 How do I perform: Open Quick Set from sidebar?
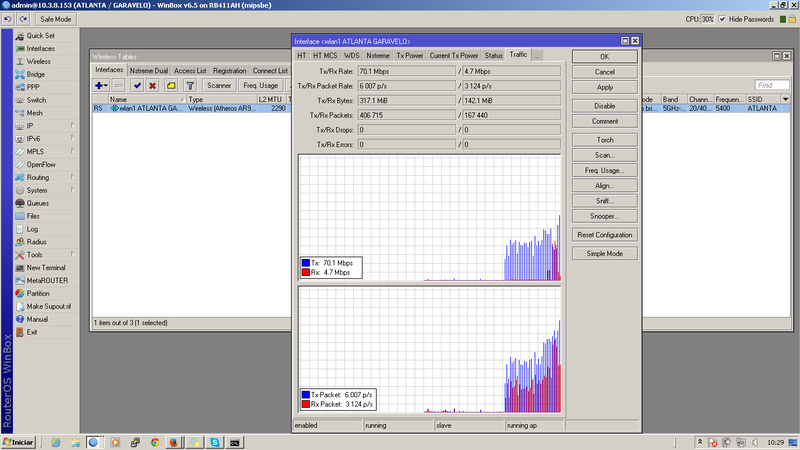[x=40, y=36]
